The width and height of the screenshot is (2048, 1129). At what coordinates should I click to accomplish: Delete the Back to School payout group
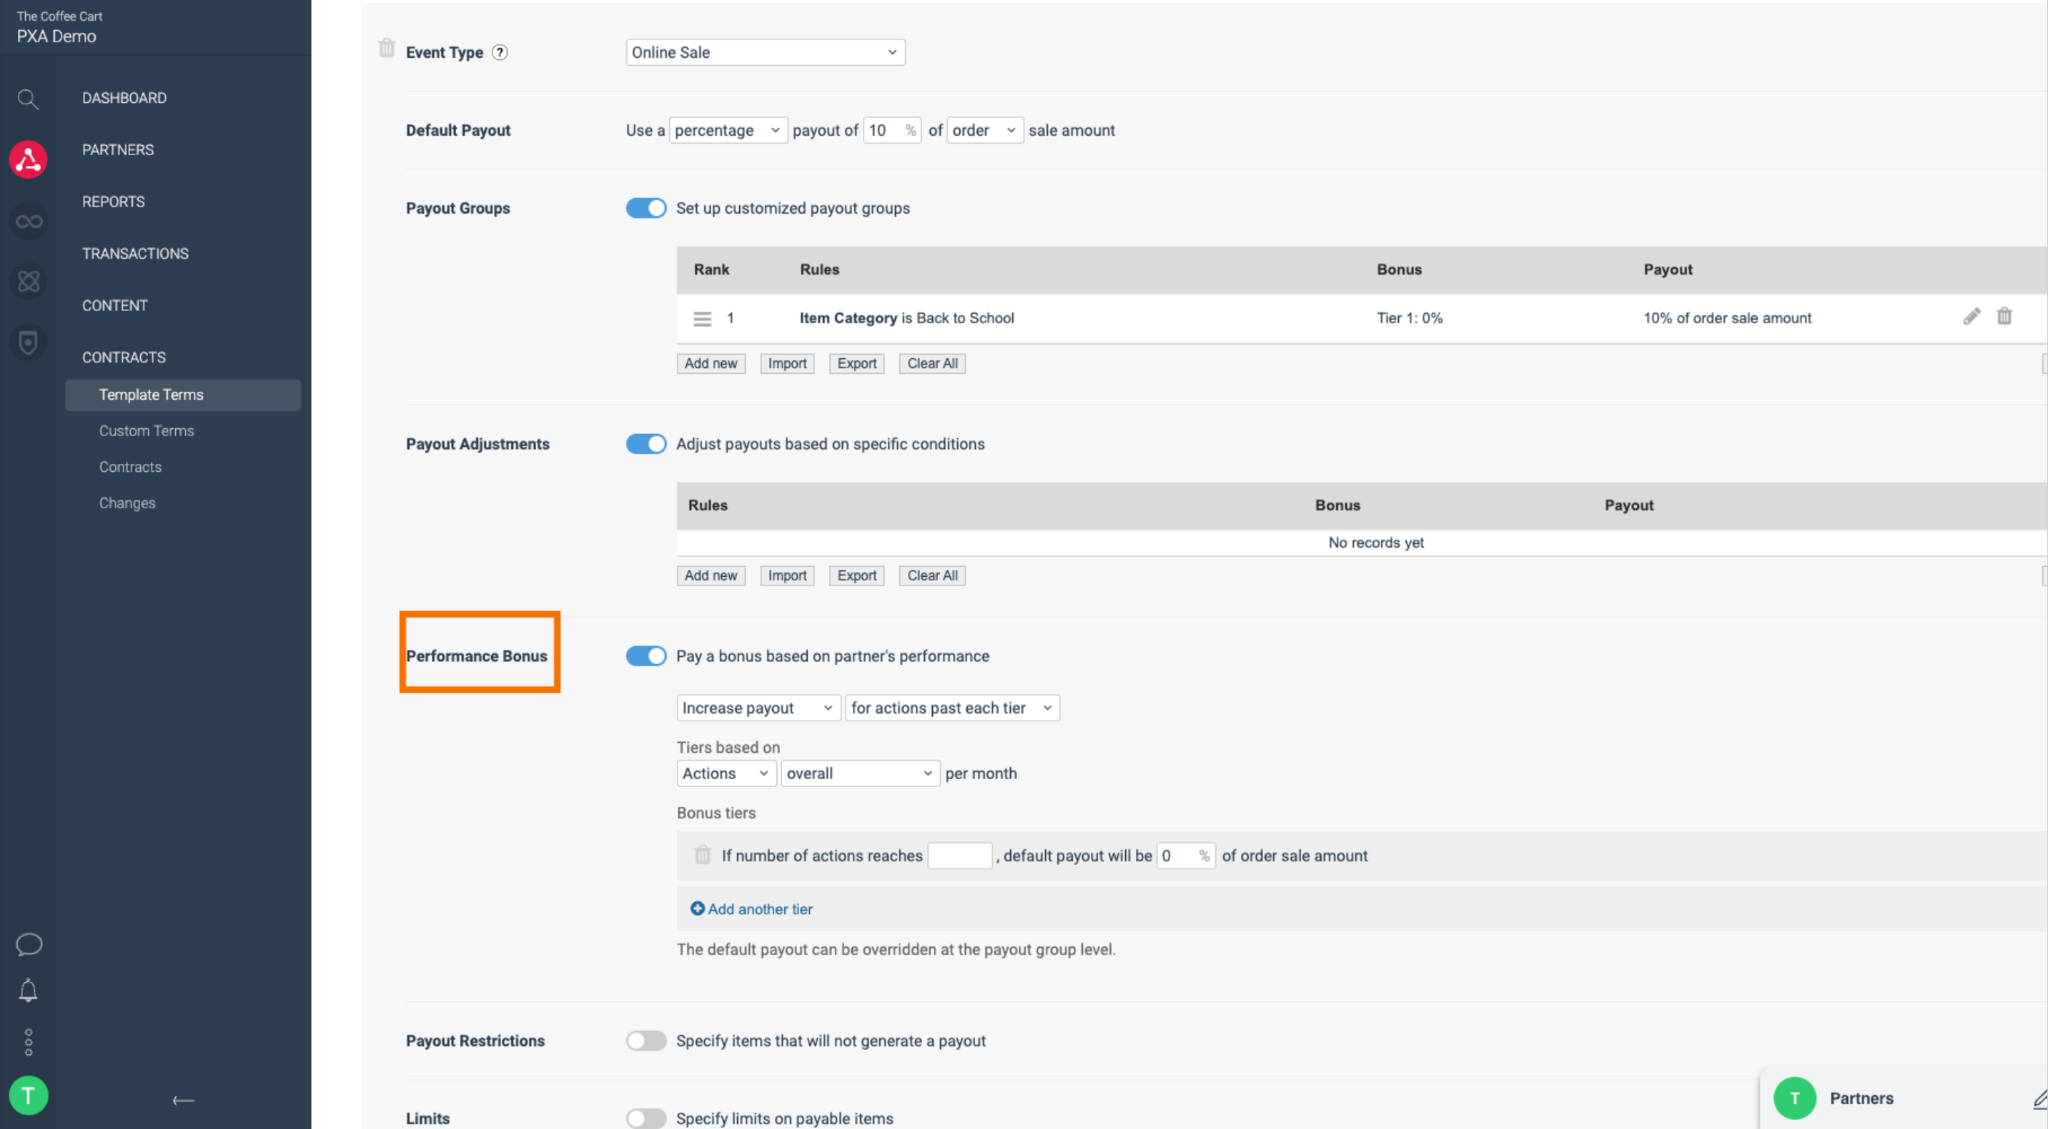[2004, 317]
